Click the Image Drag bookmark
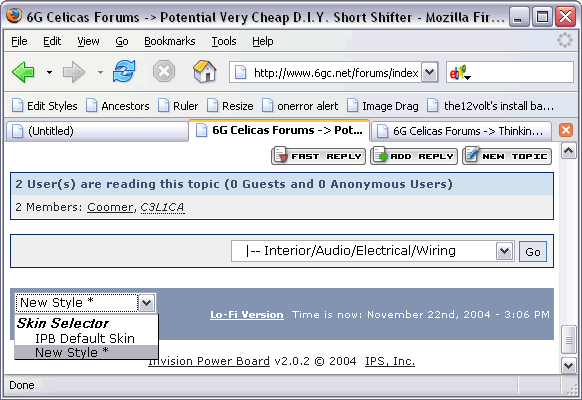This screenshot has height=400, width=582. click(x=383, y=106)
